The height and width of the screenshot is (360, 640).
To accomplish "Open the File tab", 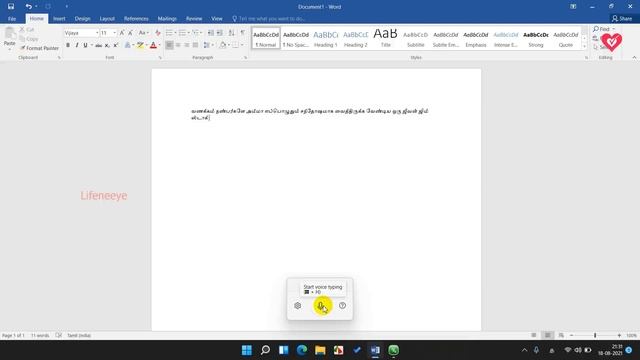I will tap(12, 19).
